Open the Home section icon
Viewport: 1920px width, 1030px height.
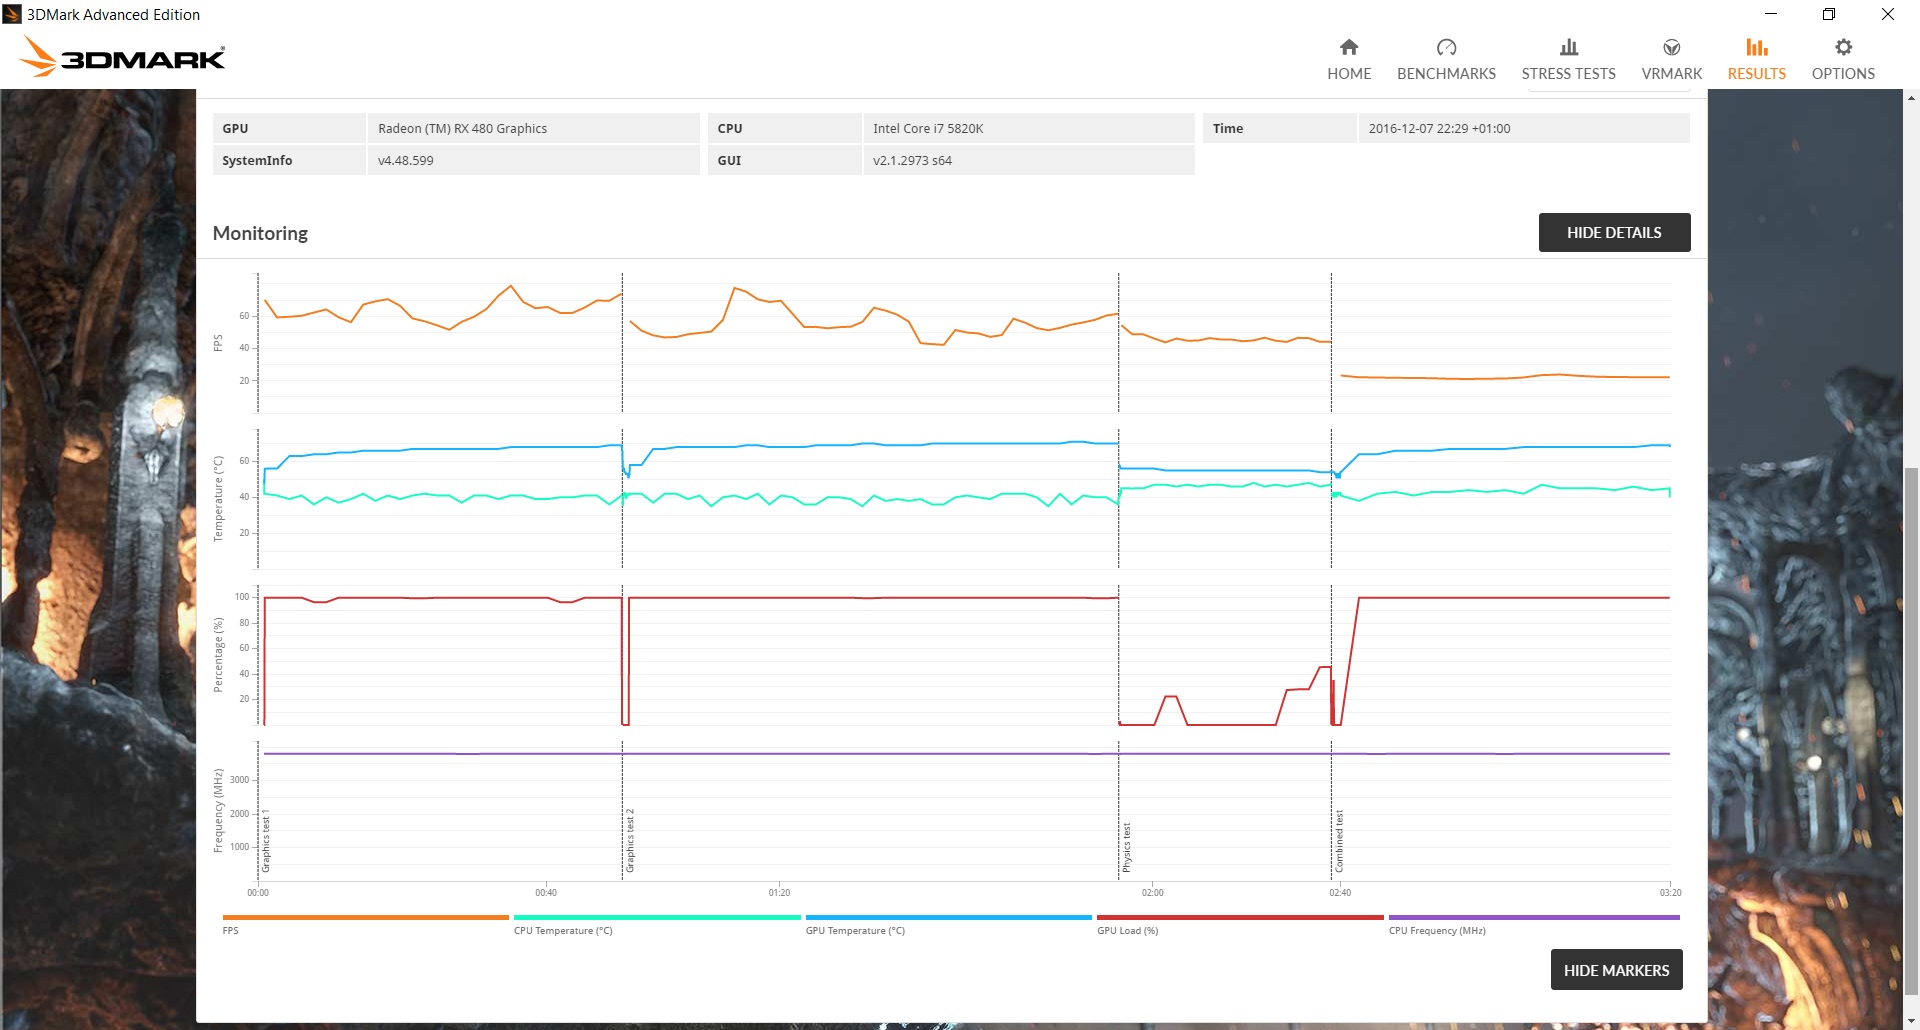1349,47
